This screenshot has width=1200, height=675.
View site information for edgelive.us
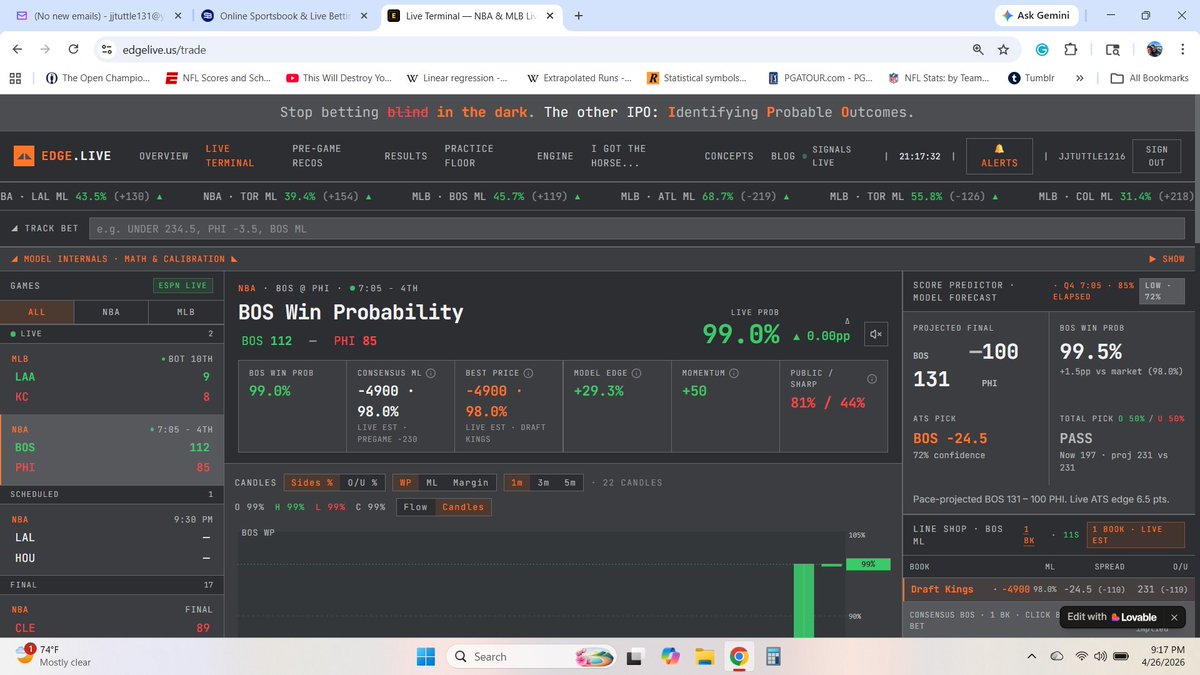pos(106,49)
